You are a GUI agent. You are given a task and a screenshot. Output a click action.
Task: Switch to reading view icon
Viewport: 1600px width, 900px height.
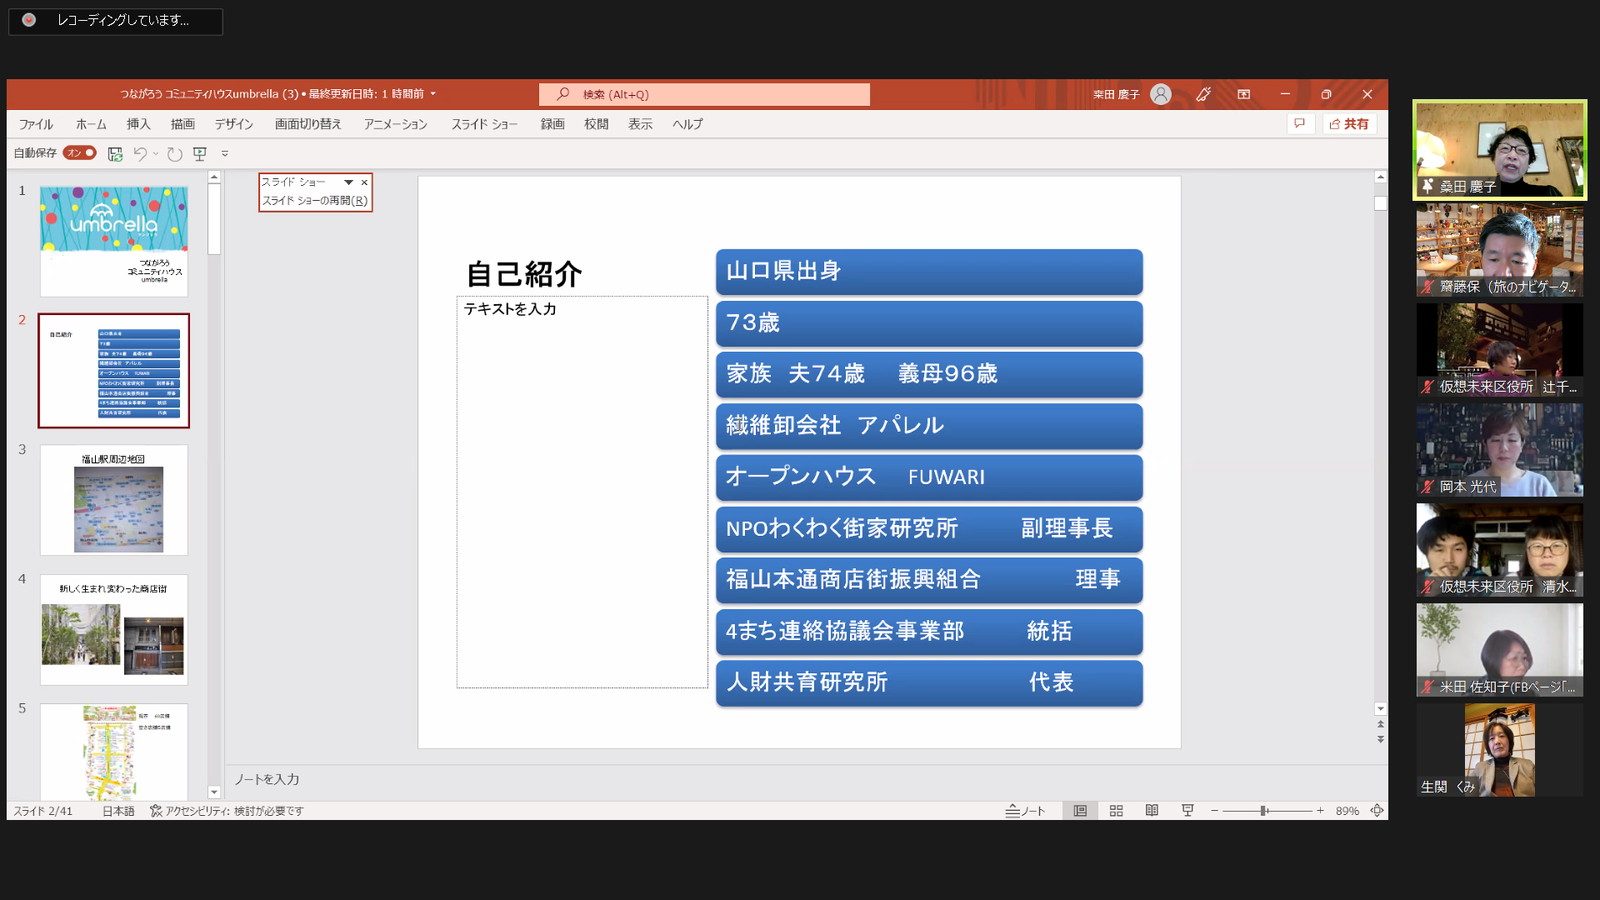point(1152,811)
